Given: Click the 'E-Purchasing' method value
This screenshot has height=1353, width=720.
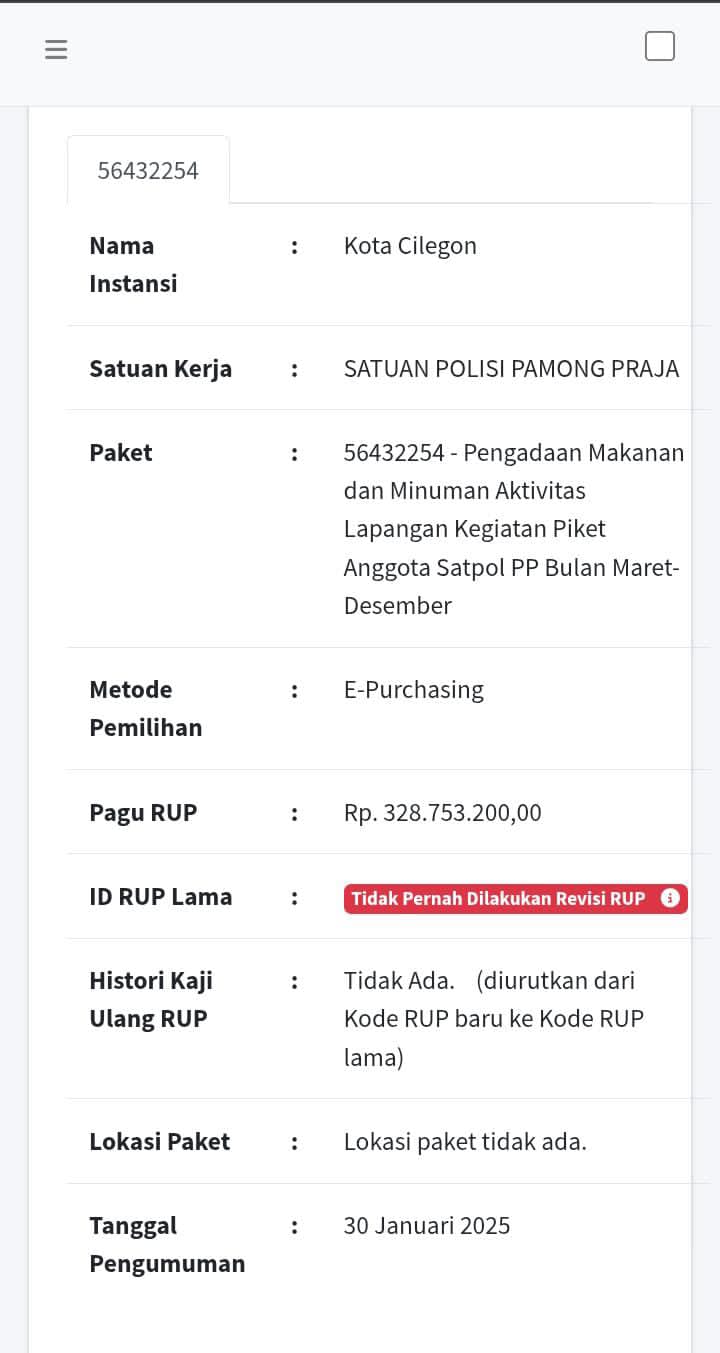Looking at the screenshot, I should coord(413,690).
